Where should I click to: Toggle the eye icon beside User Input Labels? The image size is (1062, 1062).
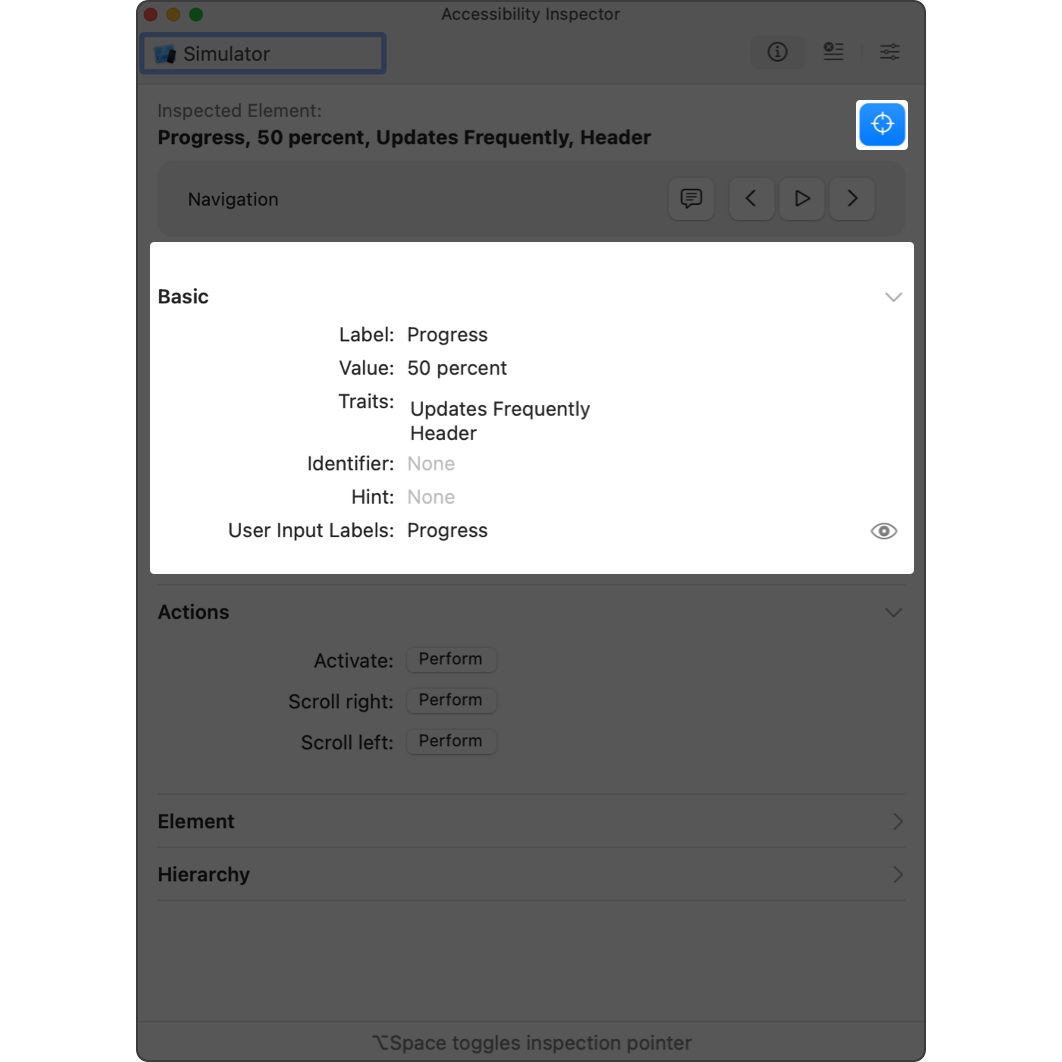coord(883,531)
